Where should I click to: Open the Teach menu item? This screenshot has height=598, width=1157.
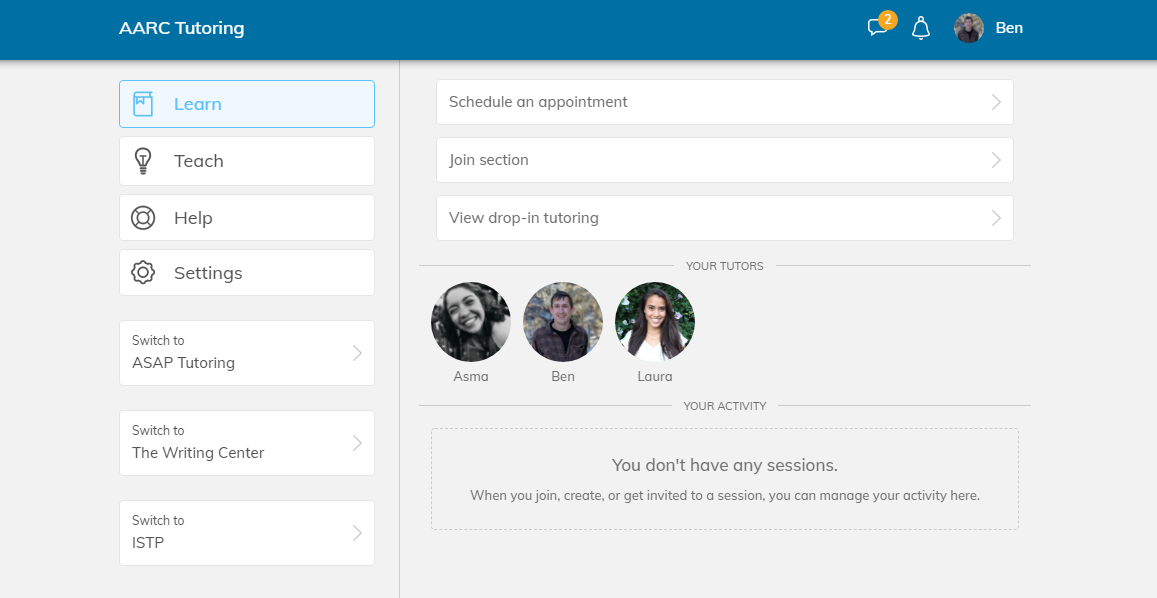[x=247, y=161]
